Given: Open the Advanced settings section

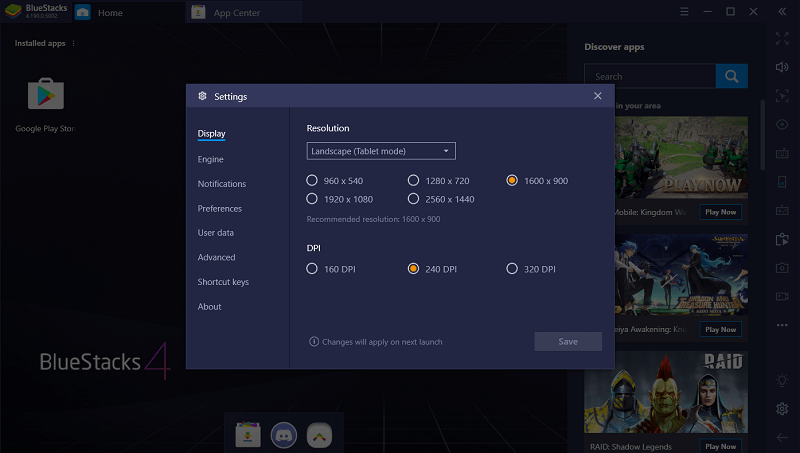Looking at the screenshot, I should pyautogui.click(x=216, y=257).
